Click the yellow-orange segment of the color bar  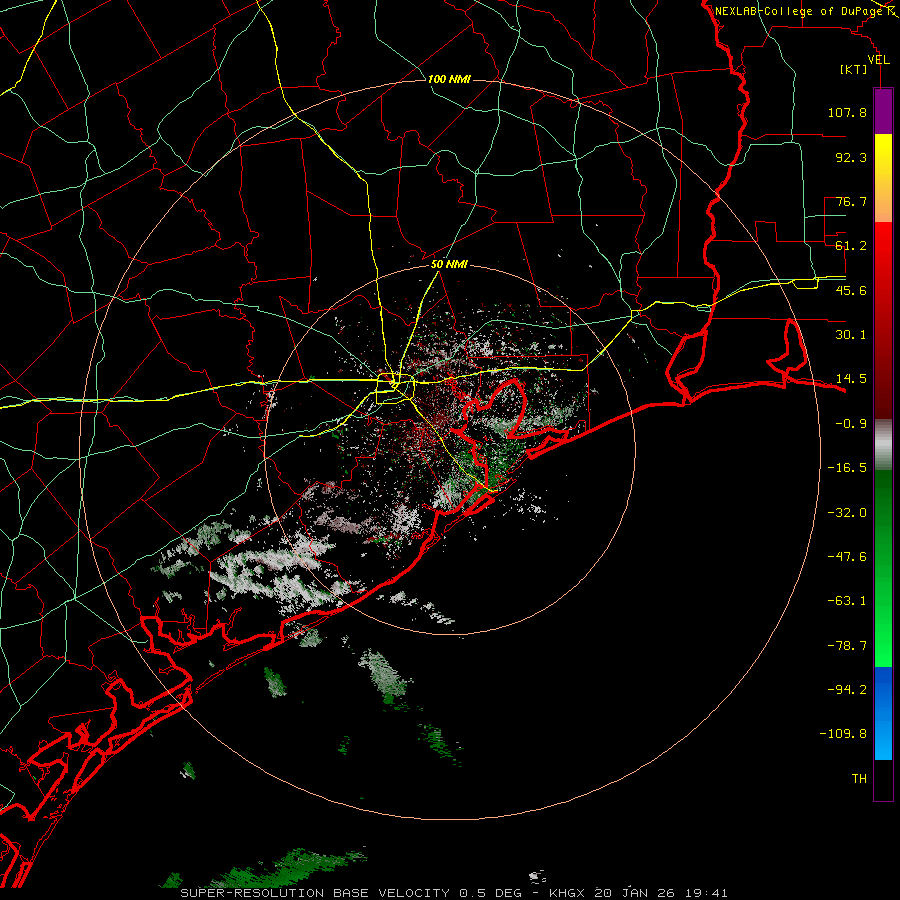(x=883, y=178)
